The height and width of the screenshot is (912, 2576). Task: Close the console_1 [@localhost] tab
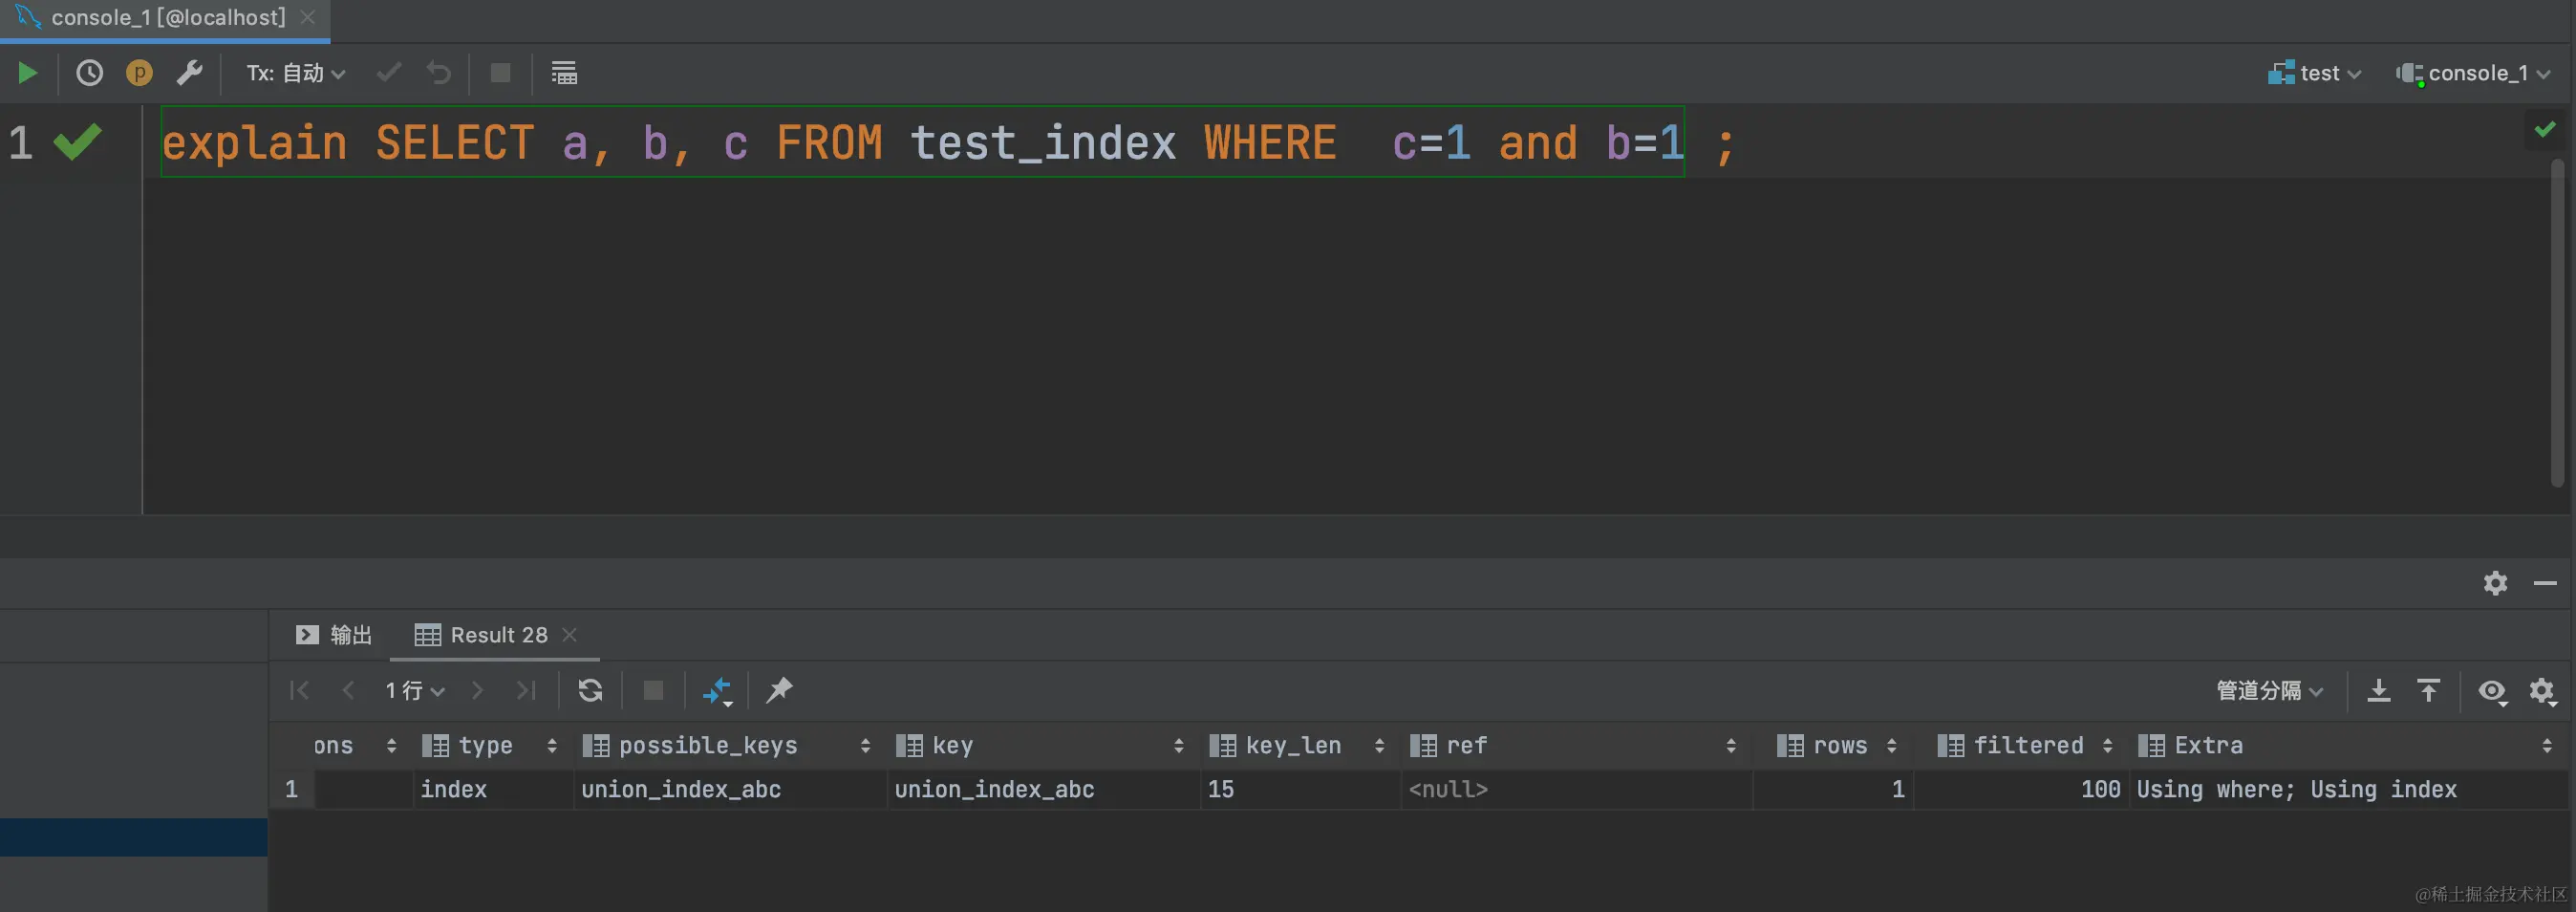click(308, 18)
